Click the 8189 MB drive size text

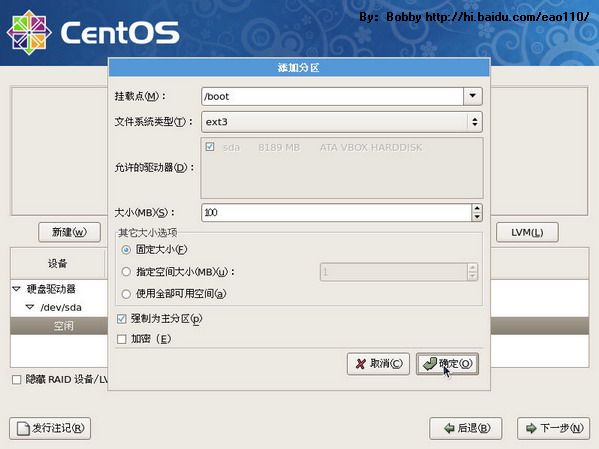pos(279,148)
